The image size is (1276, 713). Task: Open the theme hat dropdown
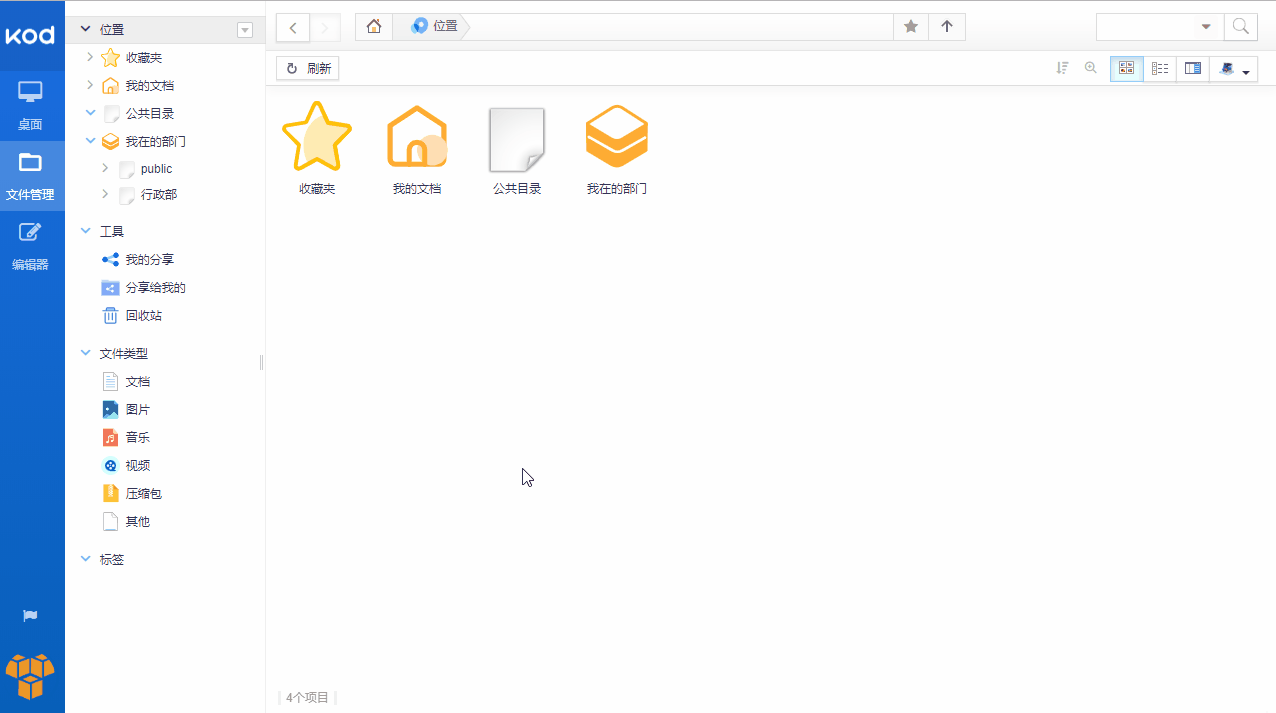[x=1234, y=69]
